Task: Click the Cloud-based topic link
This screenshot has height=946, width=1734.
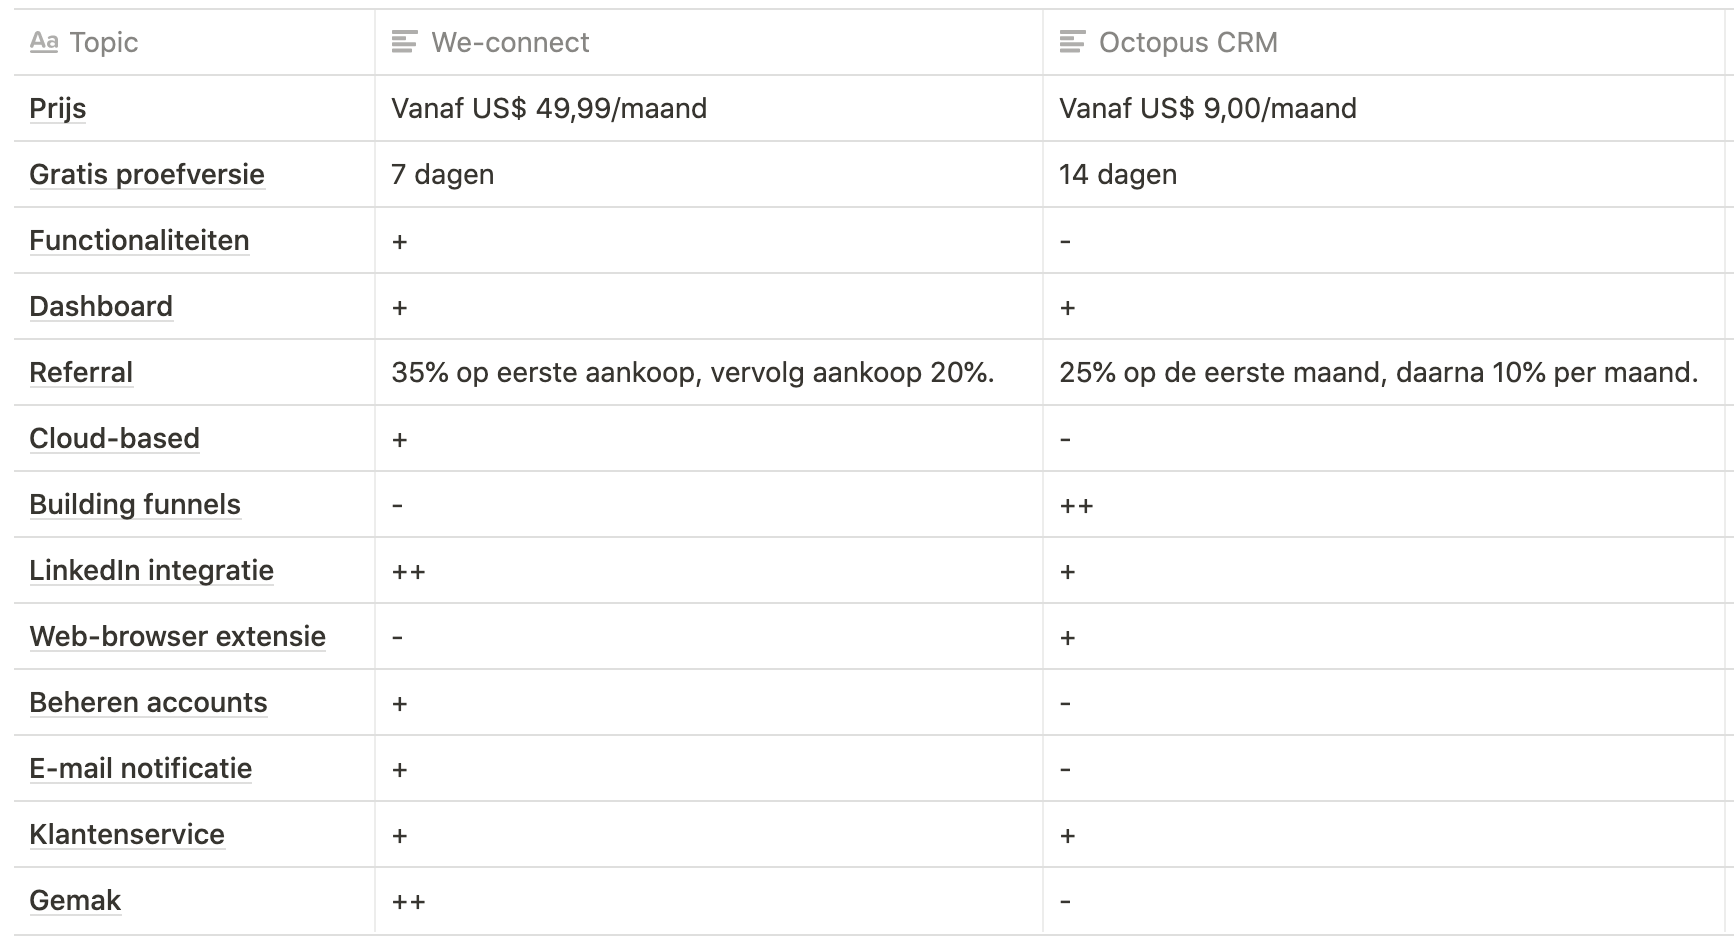Action: pos(115,438)
